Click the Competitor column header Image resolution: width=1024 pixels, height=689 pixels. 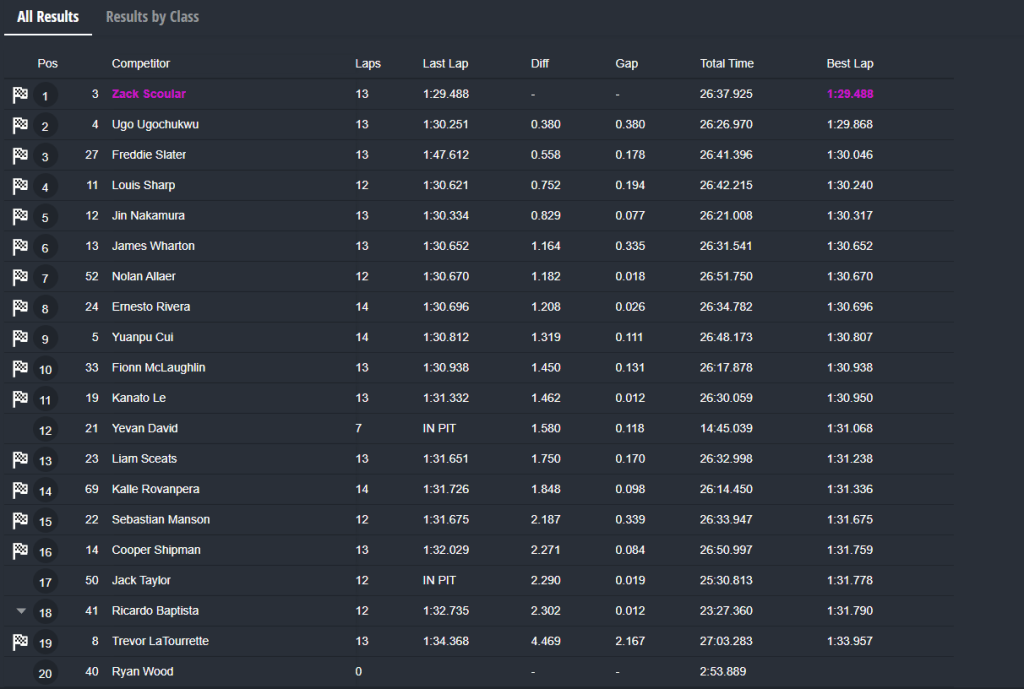coord(141,64)
